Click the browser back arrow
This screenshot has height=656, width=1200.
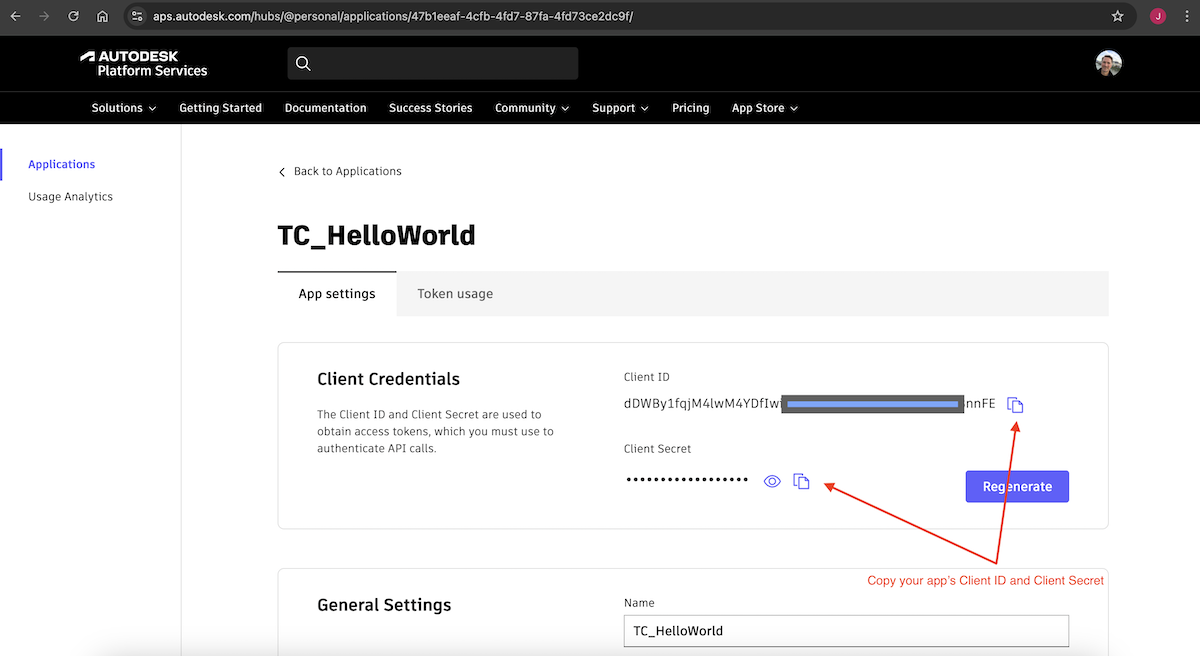[16, 17]
